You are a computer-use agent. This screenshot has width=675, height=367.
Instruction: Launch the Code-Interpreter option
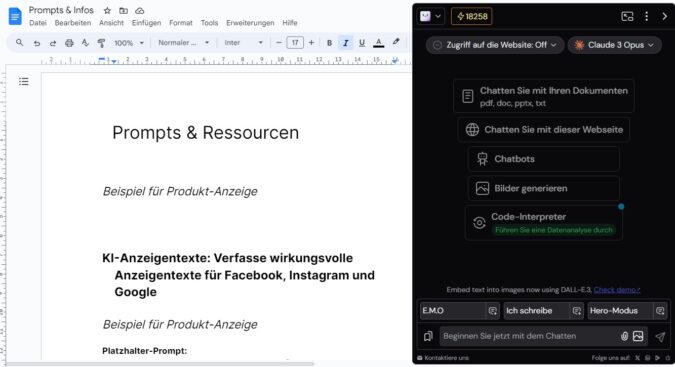coord(544,222)
